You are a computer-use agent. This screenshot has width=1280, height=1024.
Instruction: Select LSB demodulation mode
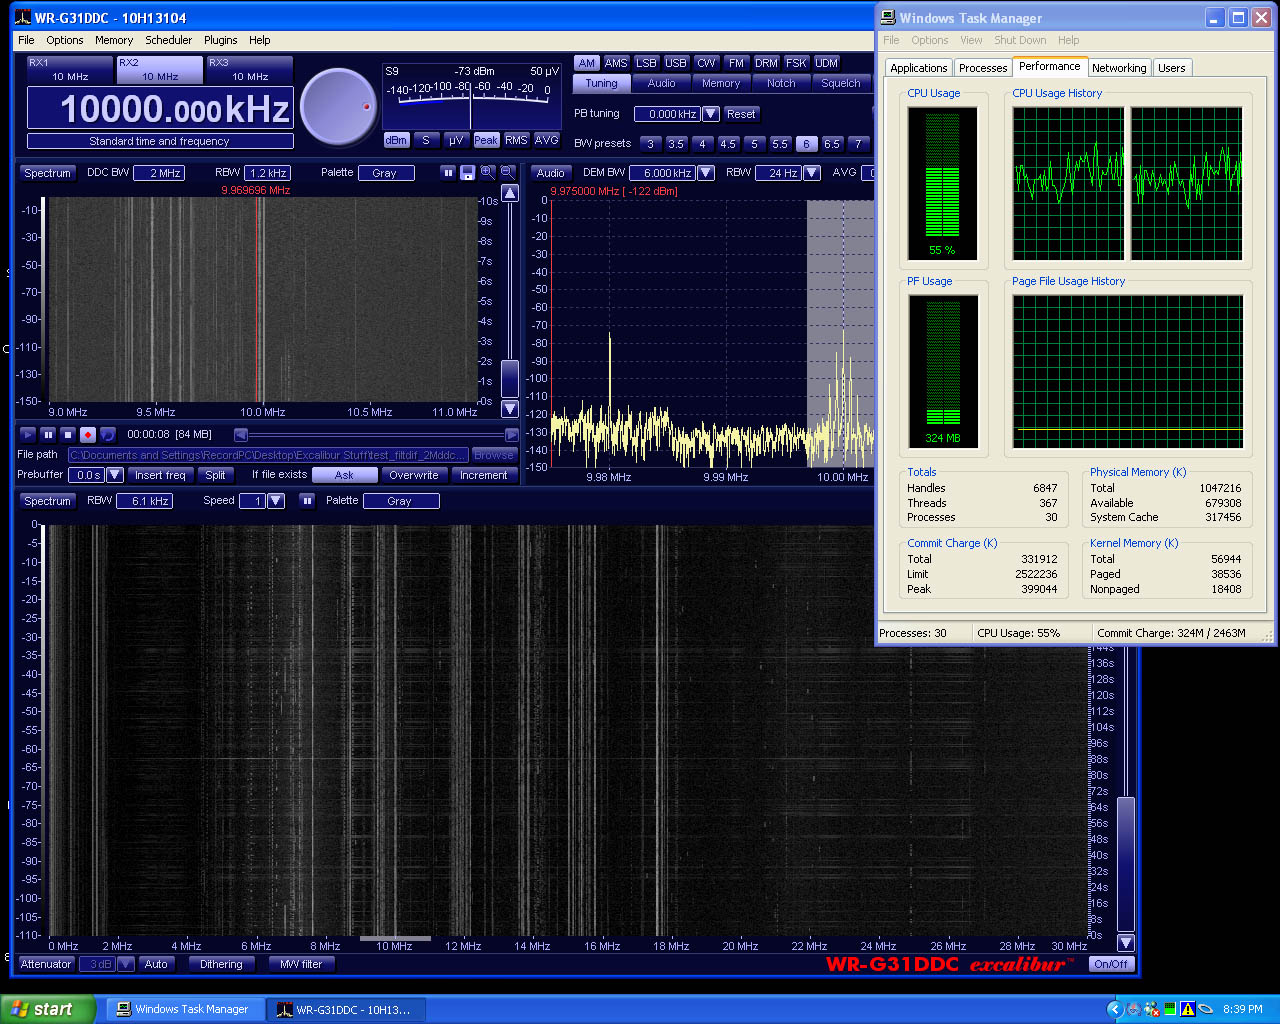point(647,63)
